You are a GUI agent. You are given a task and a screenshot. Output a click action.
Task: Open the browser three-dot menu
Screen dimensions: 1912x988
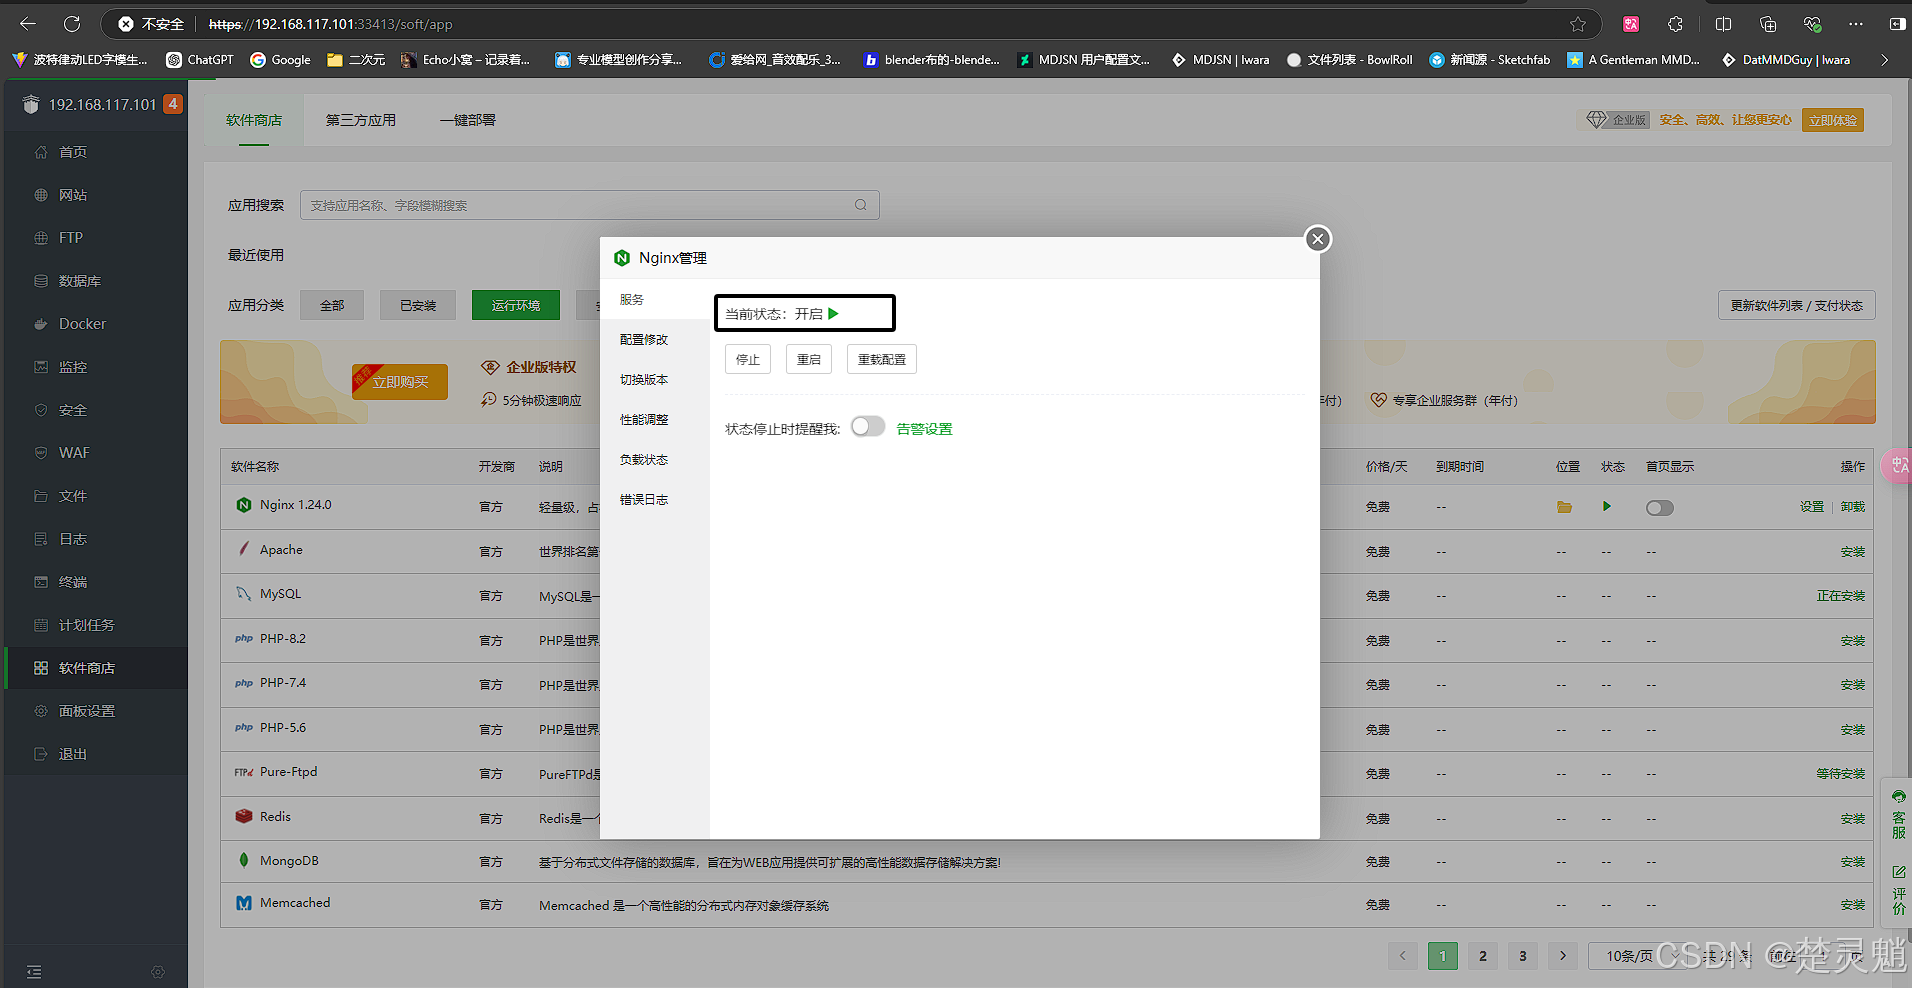click(1856, 24)
